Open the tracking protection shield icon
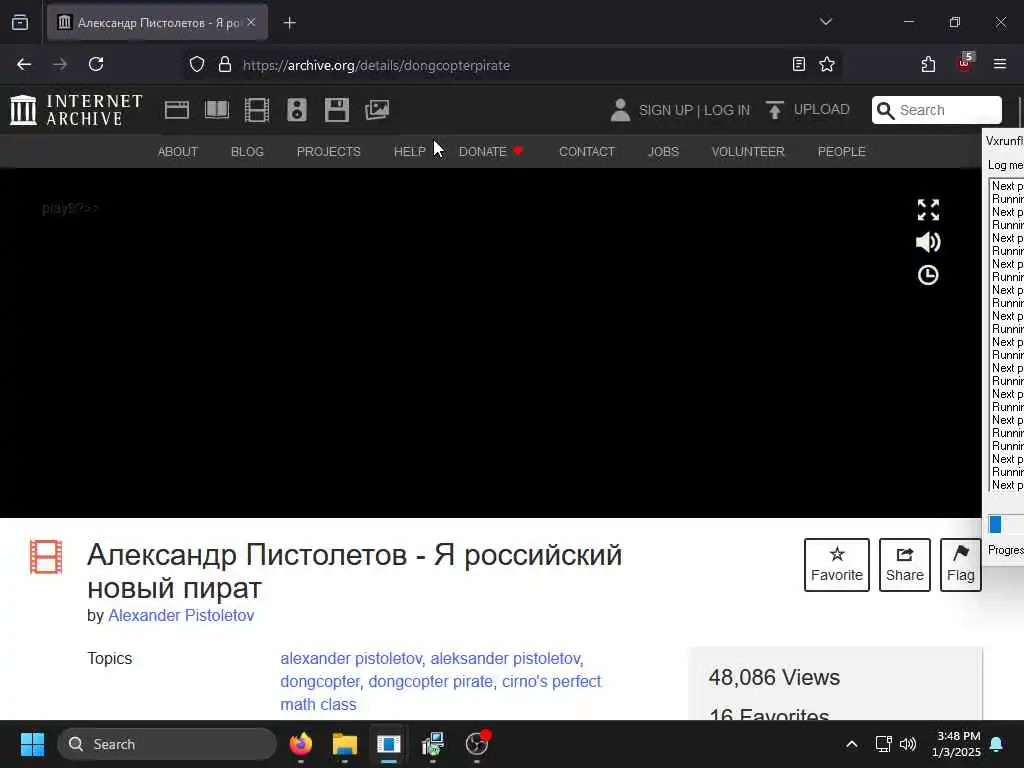This screenshot has height=768, width=1024. pos(197,65)
